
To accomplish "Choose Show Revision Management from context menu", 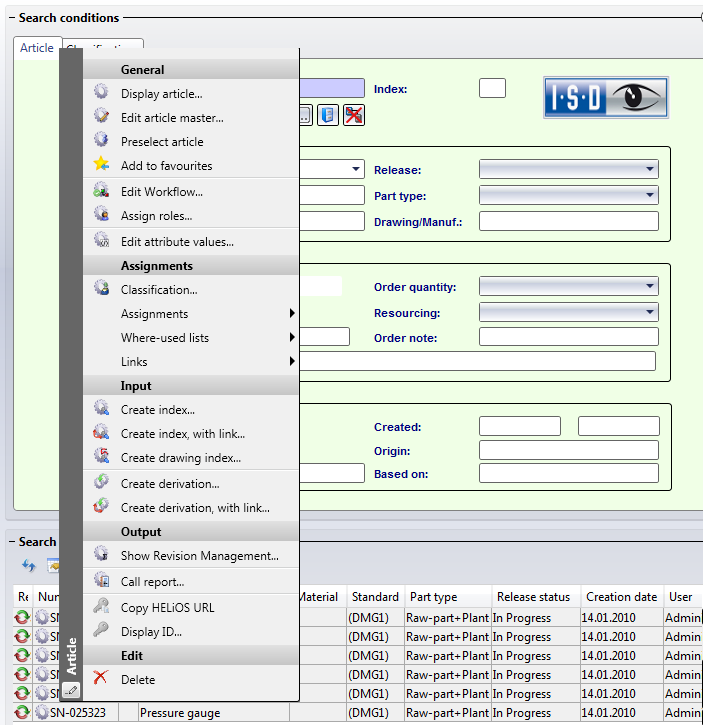I will (x=199, y=555).
